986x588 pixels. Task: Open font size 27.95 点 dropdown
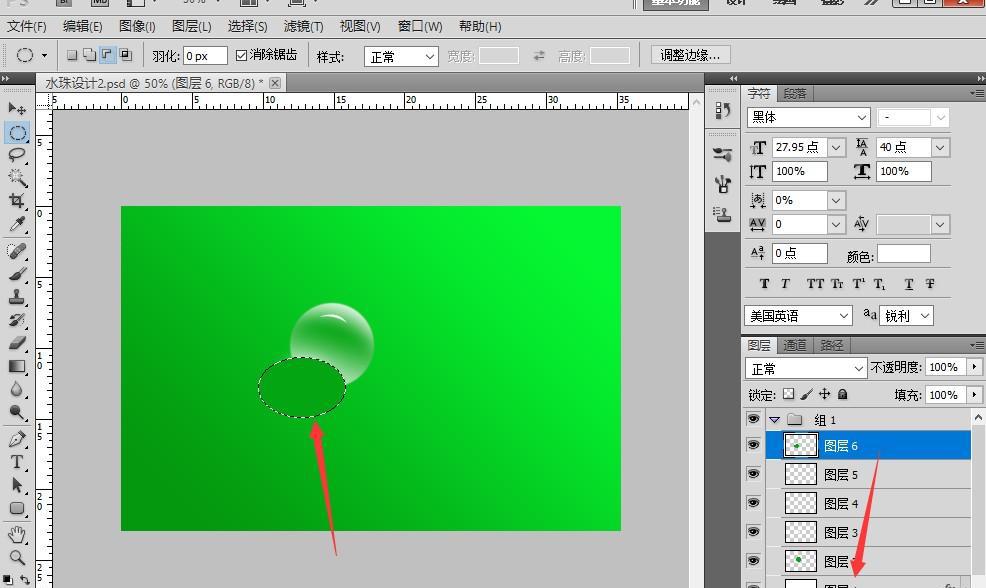(836, 147)
